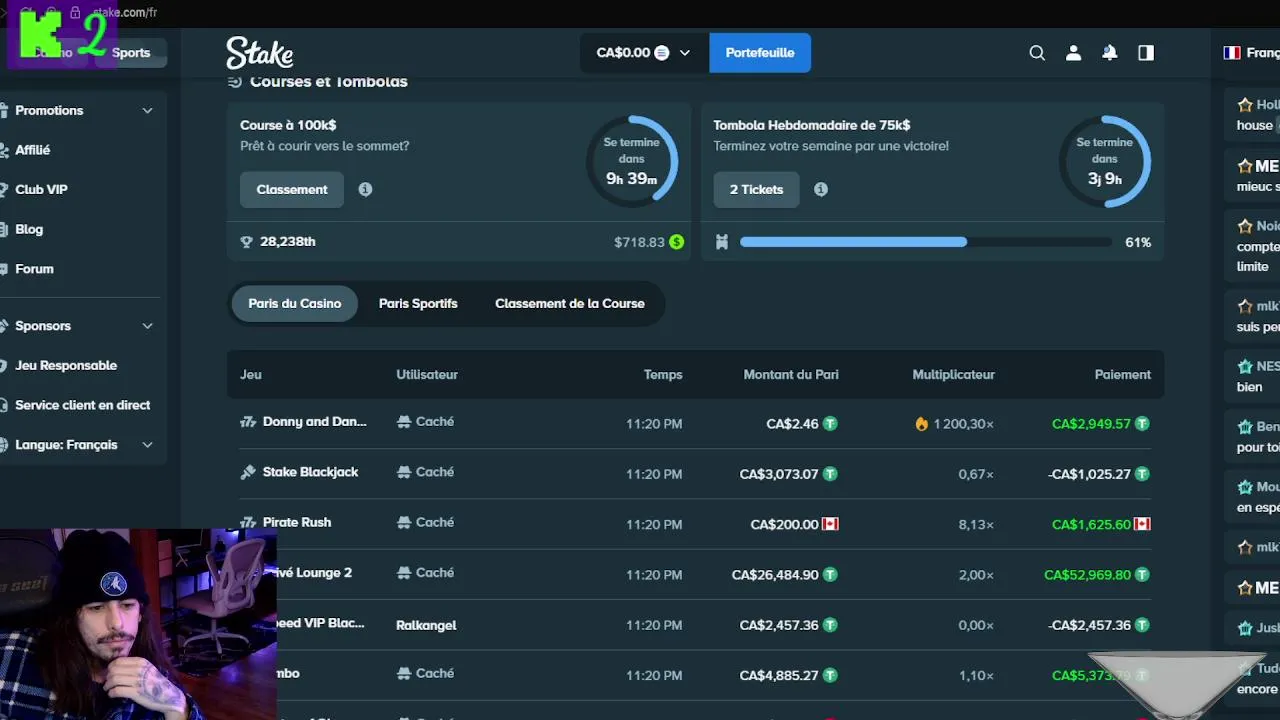Viewport: 1280px width, 720px height.
Task: Click the hidden-user icon in Pirate Rush row
Action: pos(404,522)
